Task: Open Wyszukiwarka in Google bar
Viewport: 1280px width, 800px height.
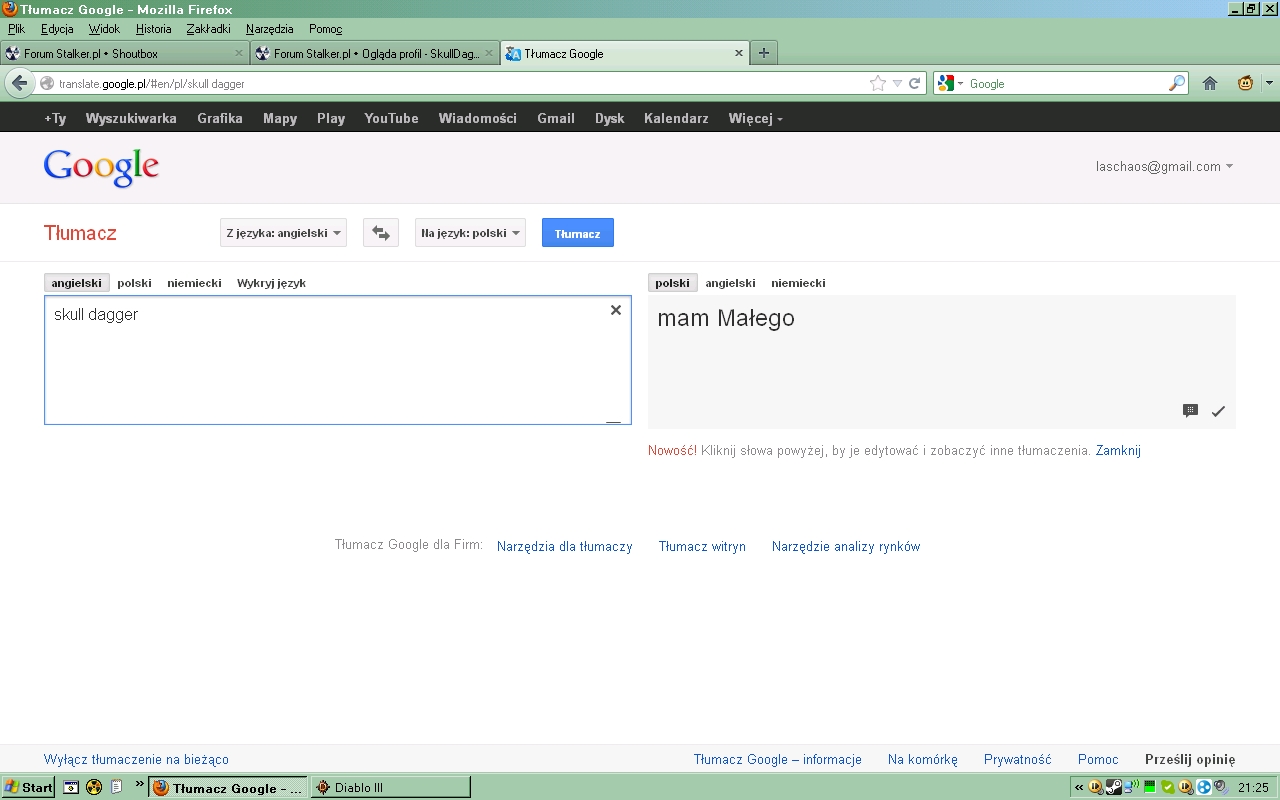Action: pos(131,118)
